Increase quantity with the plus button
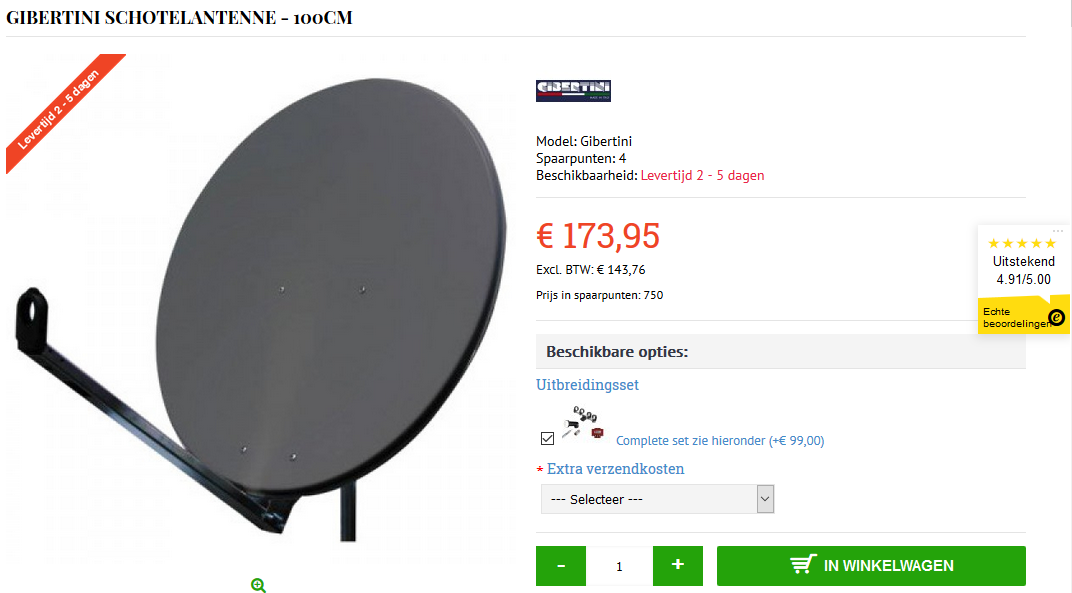The height and width of the screenshot is (593, 1072). (x=678, y=566)
